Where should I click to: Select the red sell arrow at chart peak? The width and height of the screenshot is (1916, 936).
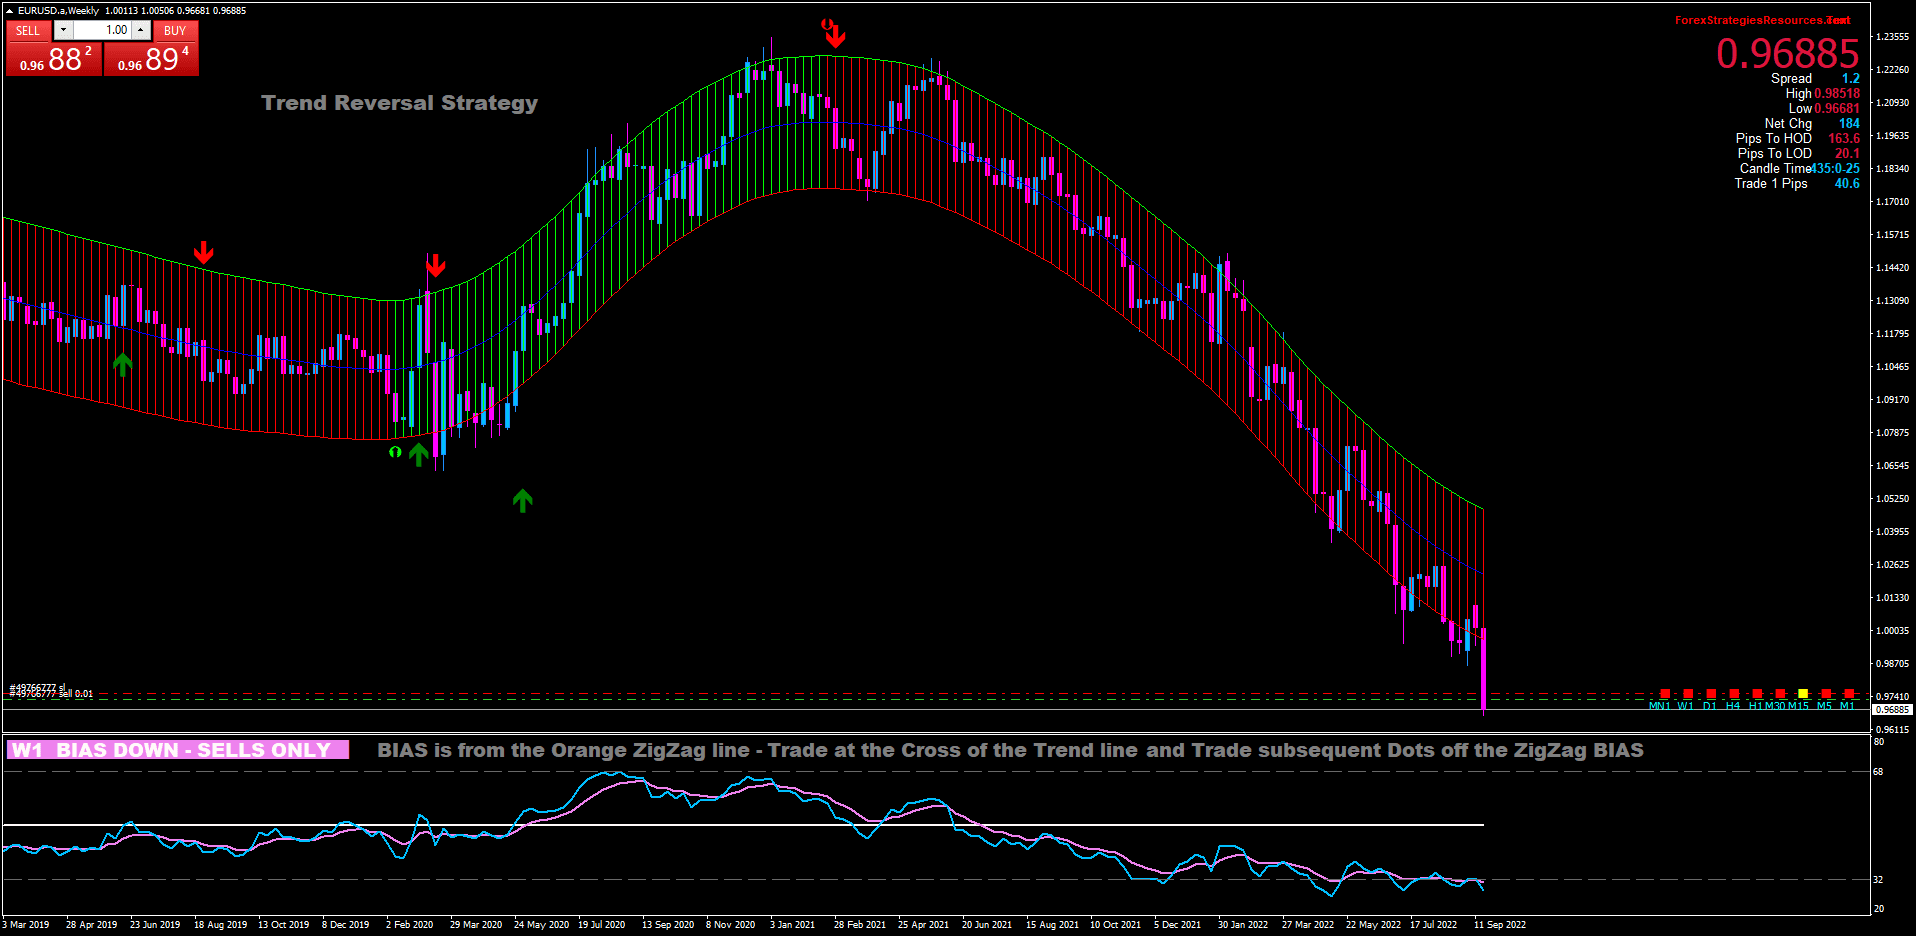pyautogui.click(x=835, y=36)
